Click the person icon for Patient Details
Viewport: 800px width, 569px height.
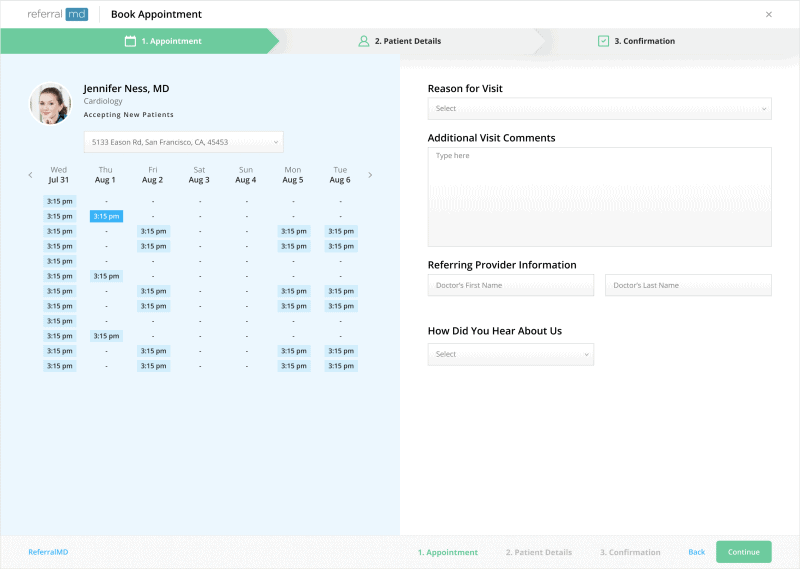click(364, 41)
